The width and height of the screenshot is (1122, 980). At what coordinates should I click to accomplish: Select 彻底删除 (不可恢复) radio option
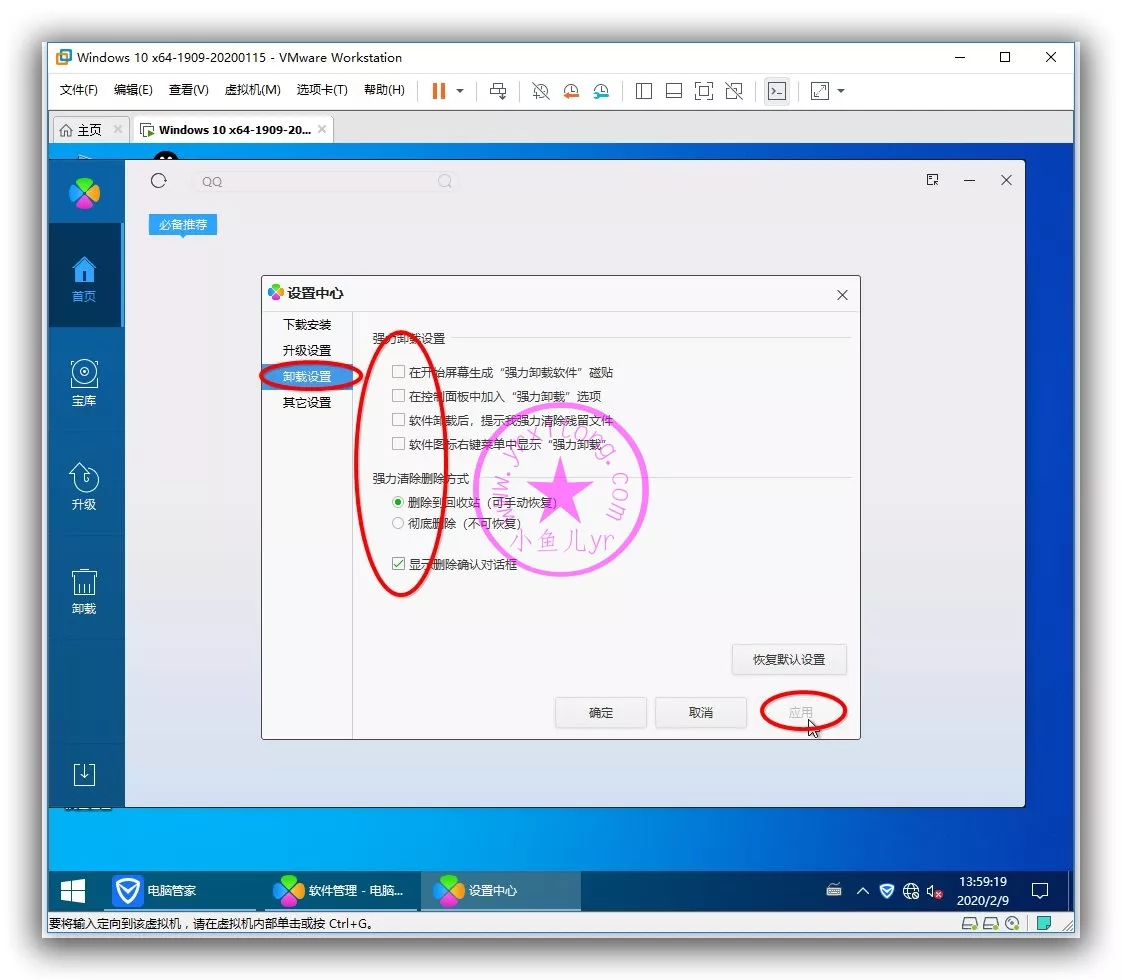(398, 523)
